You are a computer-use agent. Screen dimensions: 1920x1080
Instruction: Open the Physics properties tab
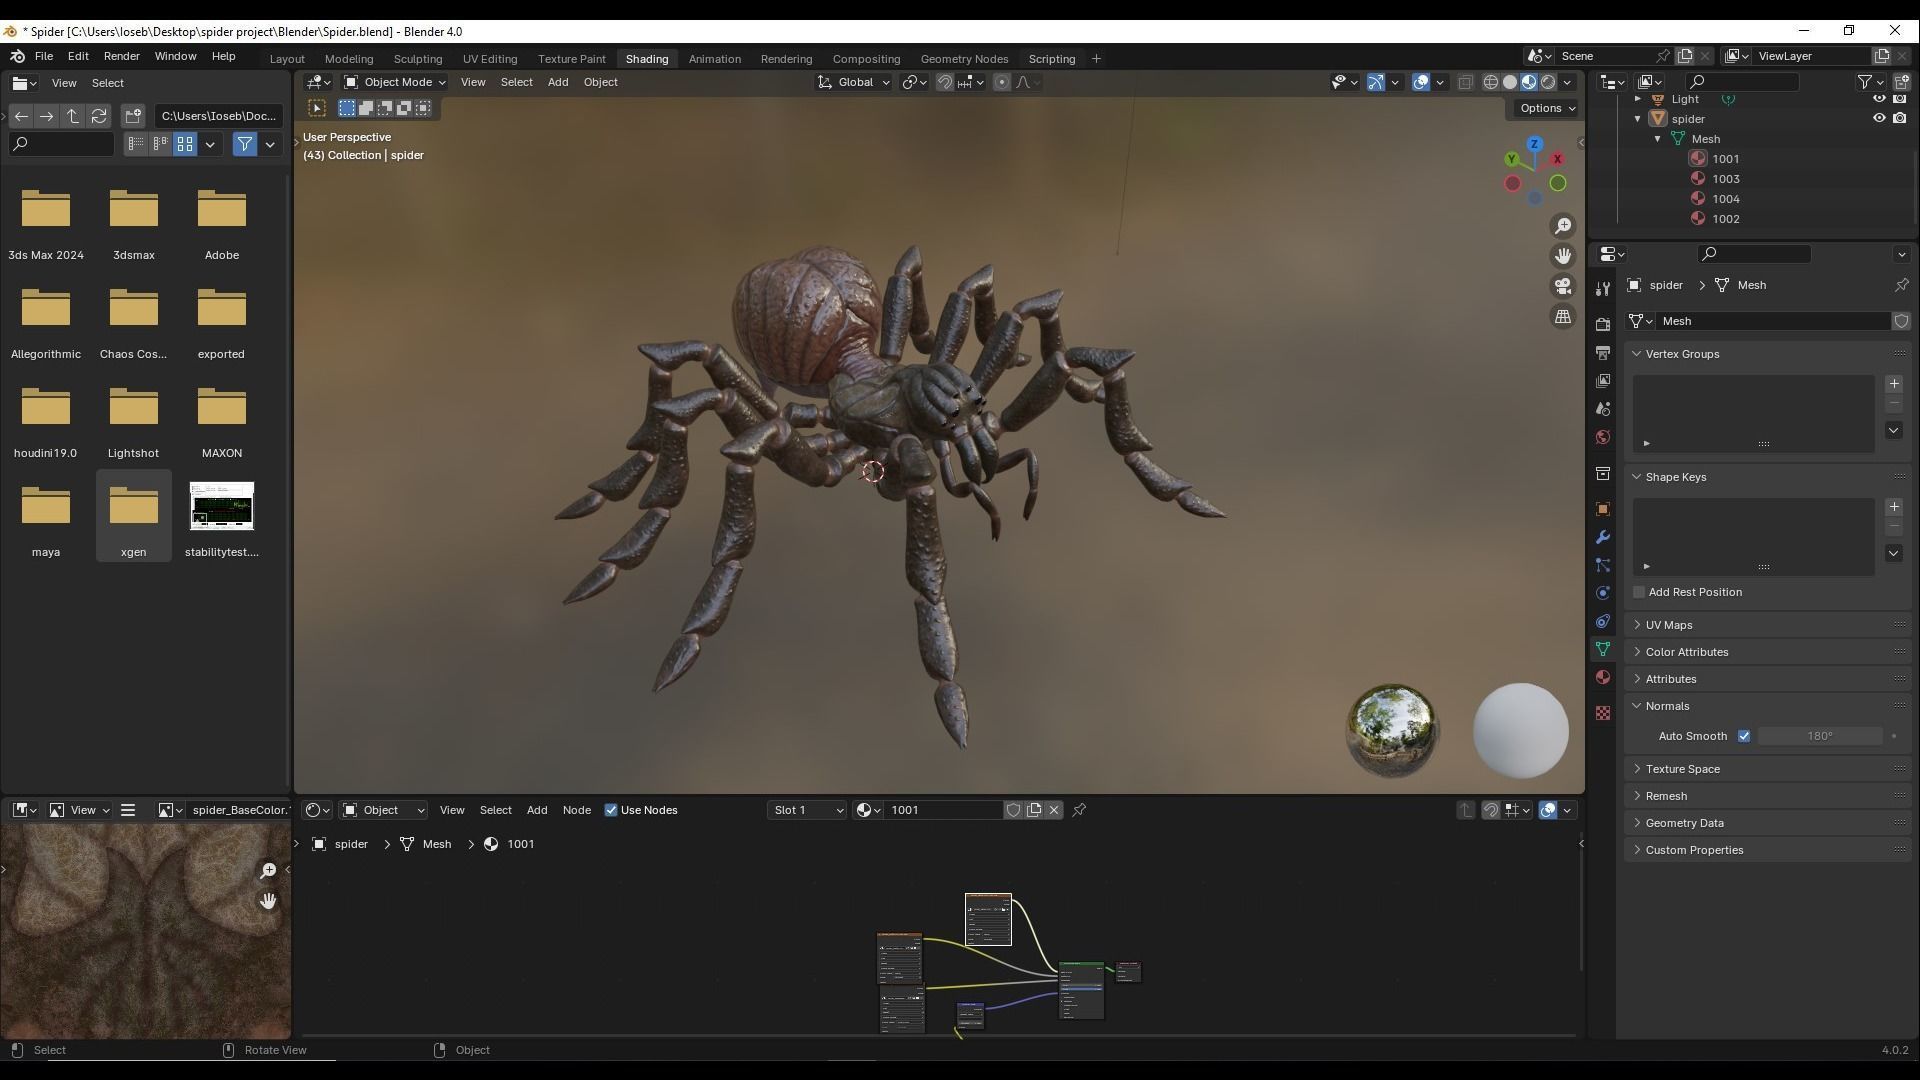pos(1603,593)
